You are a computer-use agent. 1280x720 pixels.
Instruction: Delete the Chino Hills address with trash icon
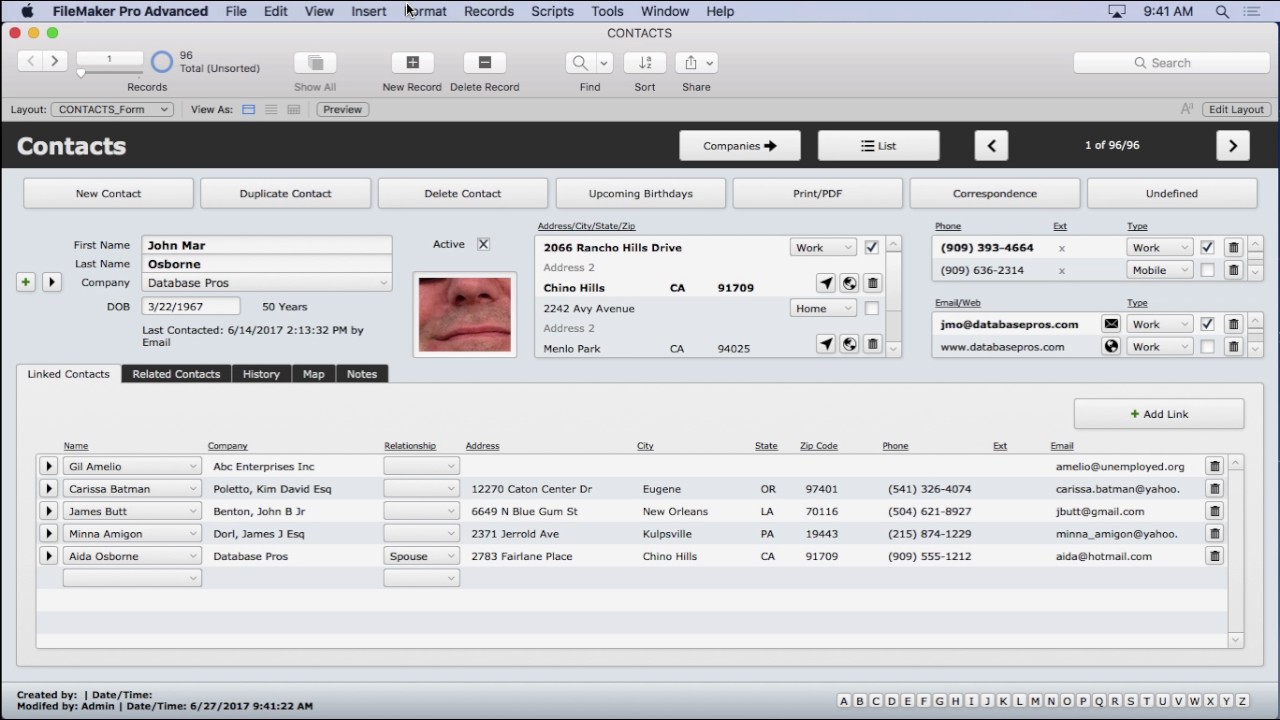872,284
